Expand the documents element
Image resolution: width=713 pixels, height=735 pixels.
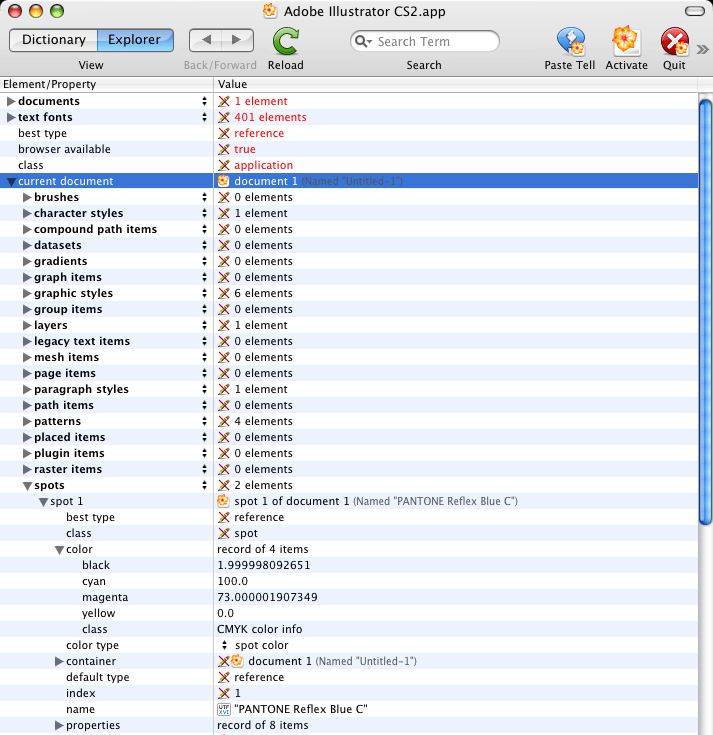[11, 101]
